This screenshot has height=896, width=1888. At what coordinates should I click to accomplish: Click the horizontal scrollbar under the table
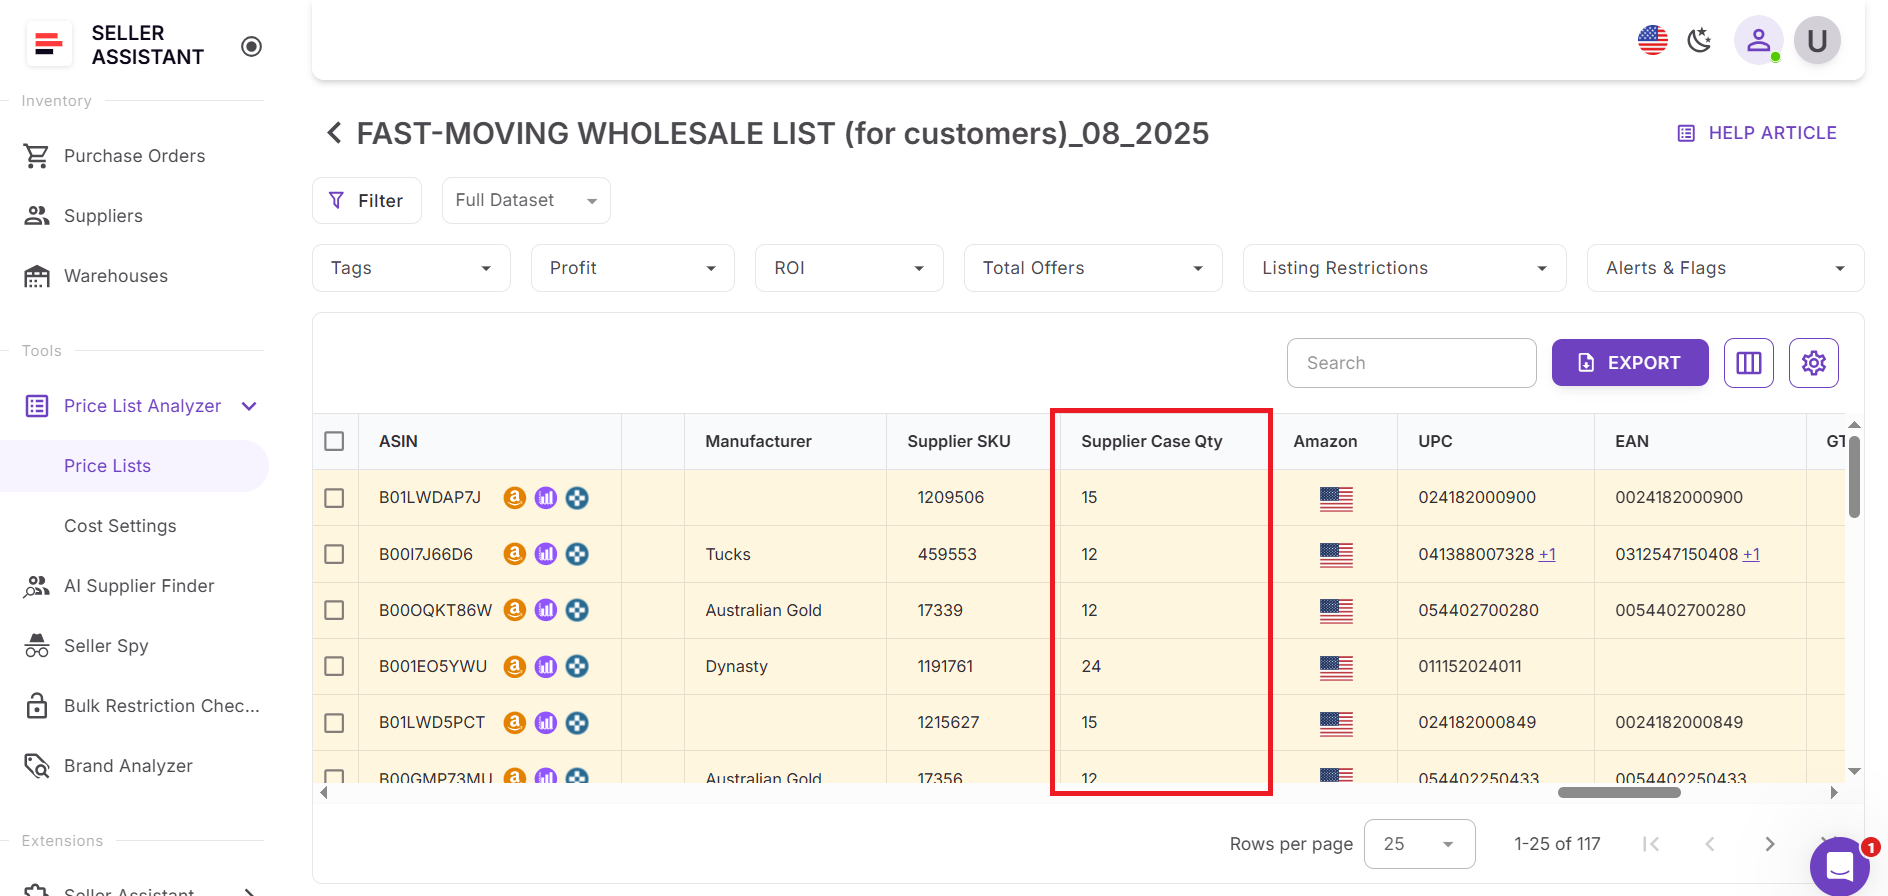click(x=1618, y=793)
